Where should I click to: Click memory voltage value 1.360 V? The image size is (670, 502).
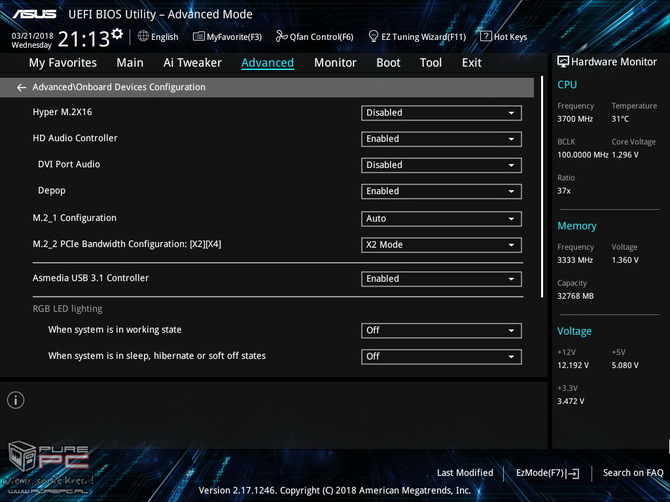[625, 260]
